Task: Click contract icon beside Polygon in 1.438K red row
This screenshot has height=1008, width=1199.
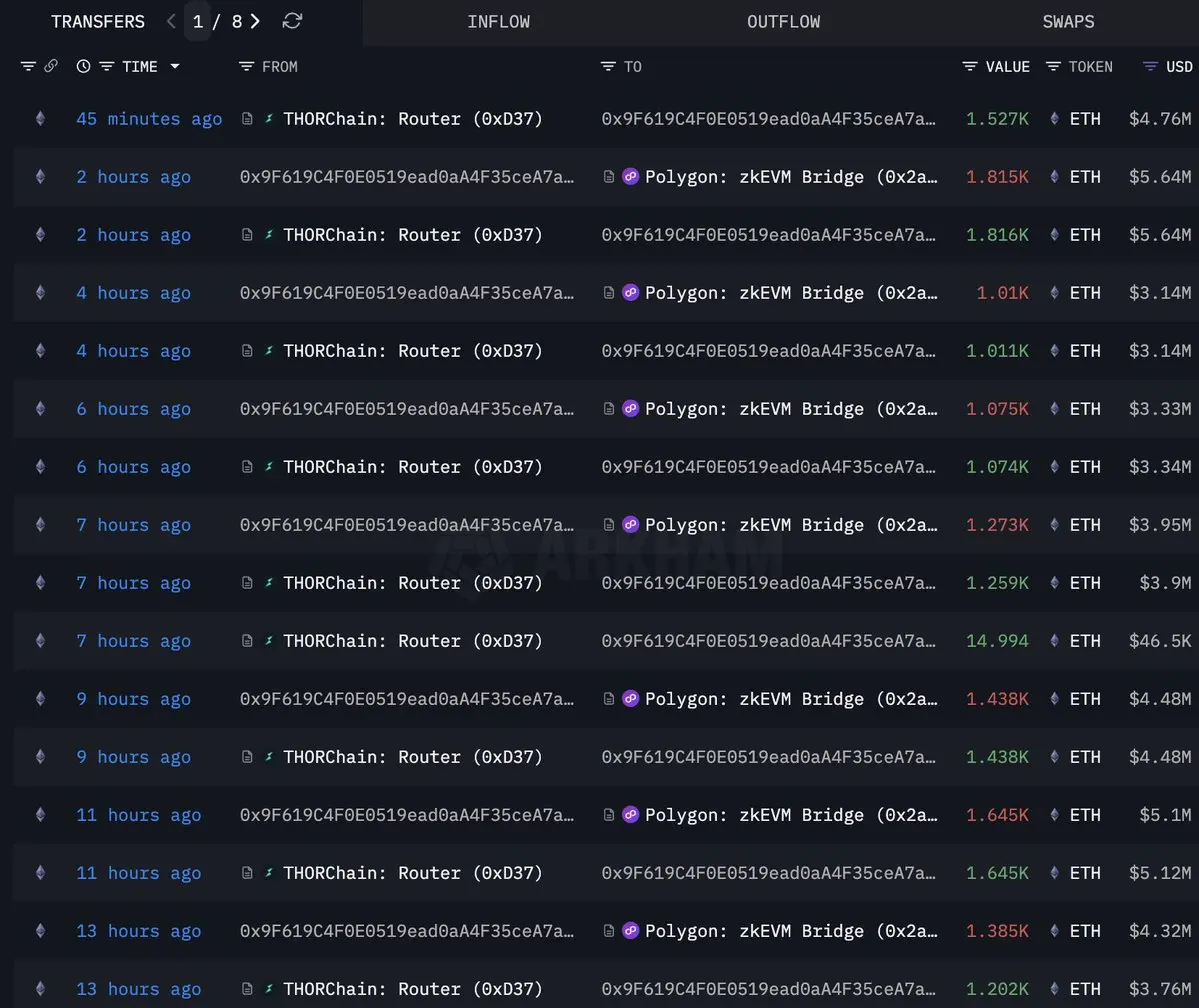Action: 609,699
